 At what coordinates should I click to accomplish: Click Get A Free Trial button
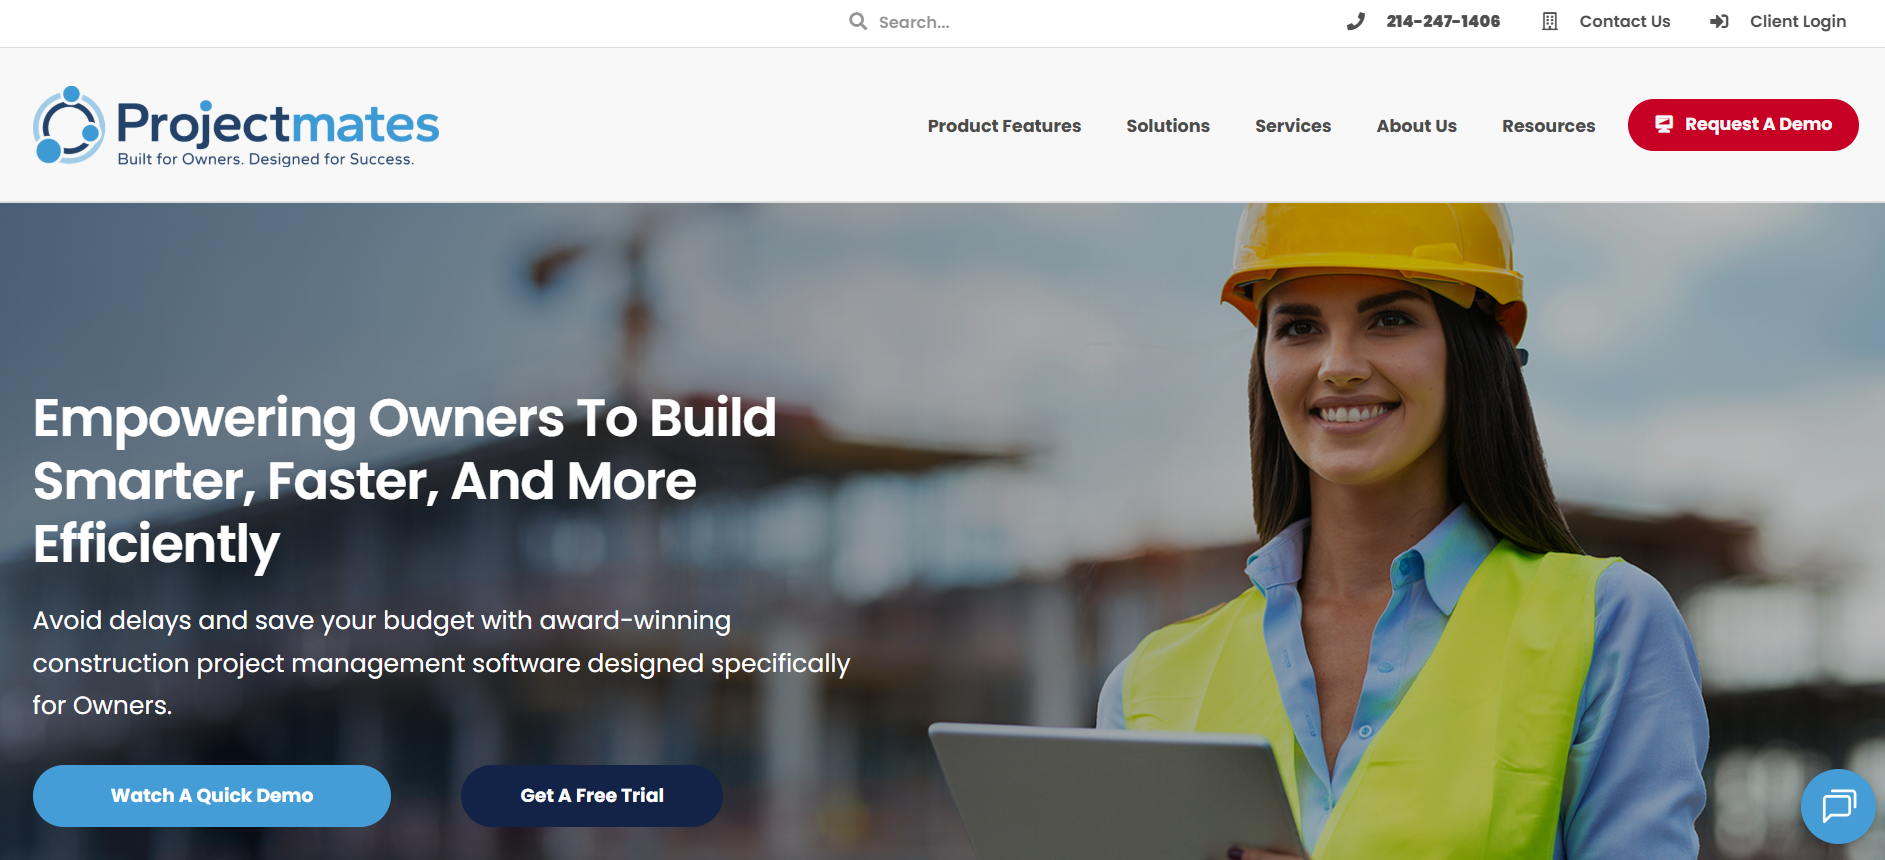(592, 796)
